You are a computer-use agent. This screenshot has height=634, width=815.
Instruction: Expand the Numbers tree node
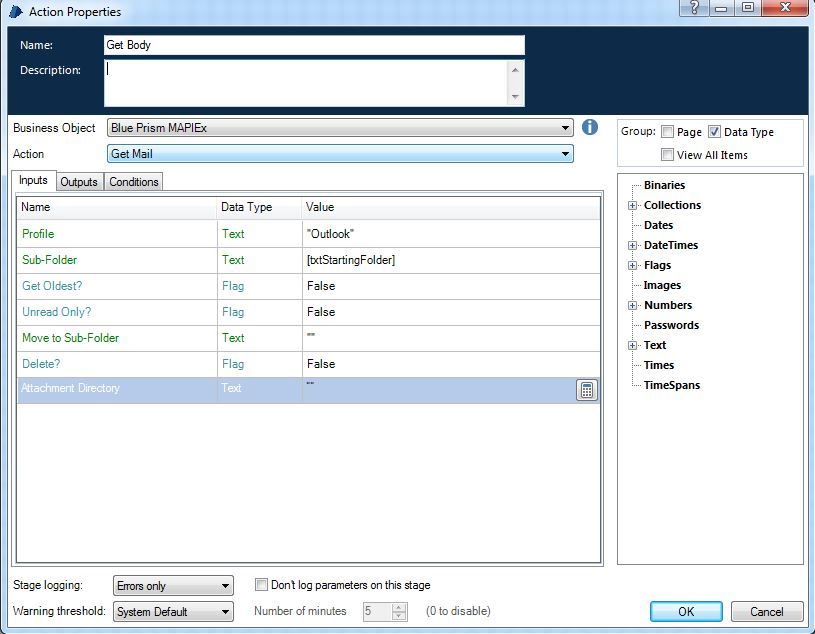click(632, 306)
